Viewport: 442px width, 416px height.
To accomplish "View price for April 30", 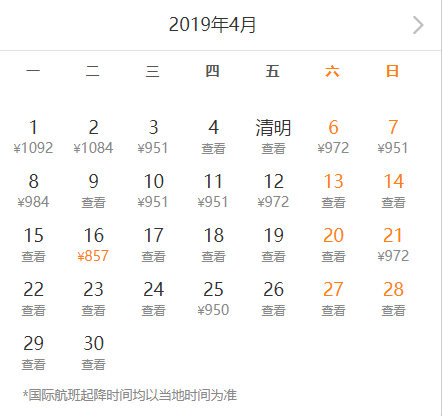I will [93, 353].
